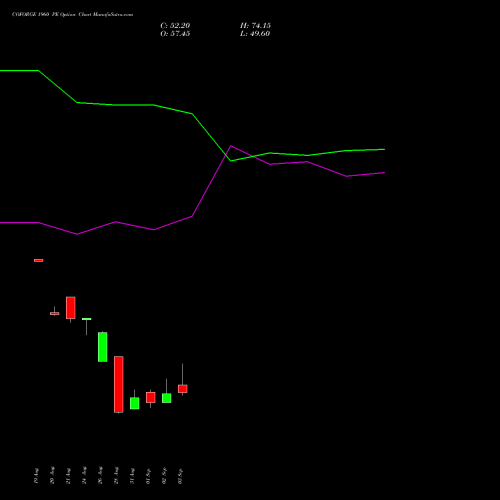Click the green candle above 31 Aug
This screenshot has height=500, width=500.
coord(135,403)
